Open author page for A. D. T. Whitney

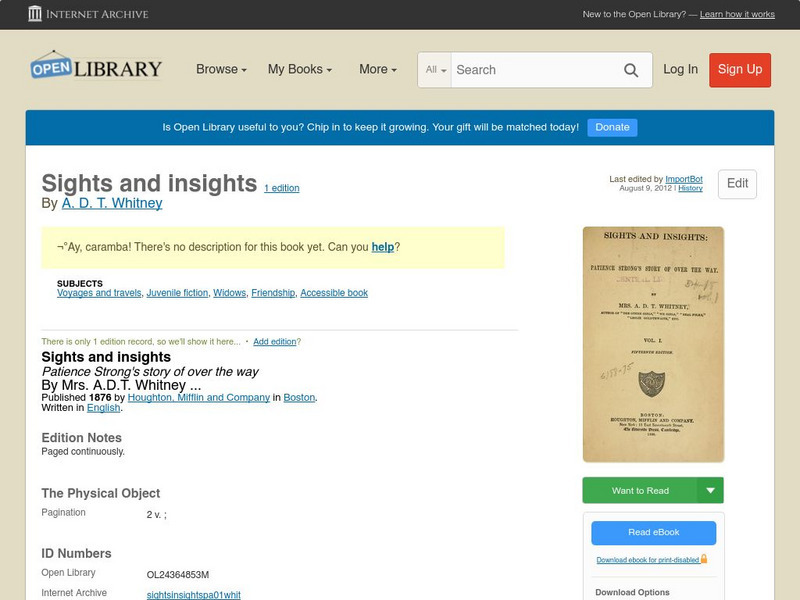[x=113, y=202]
